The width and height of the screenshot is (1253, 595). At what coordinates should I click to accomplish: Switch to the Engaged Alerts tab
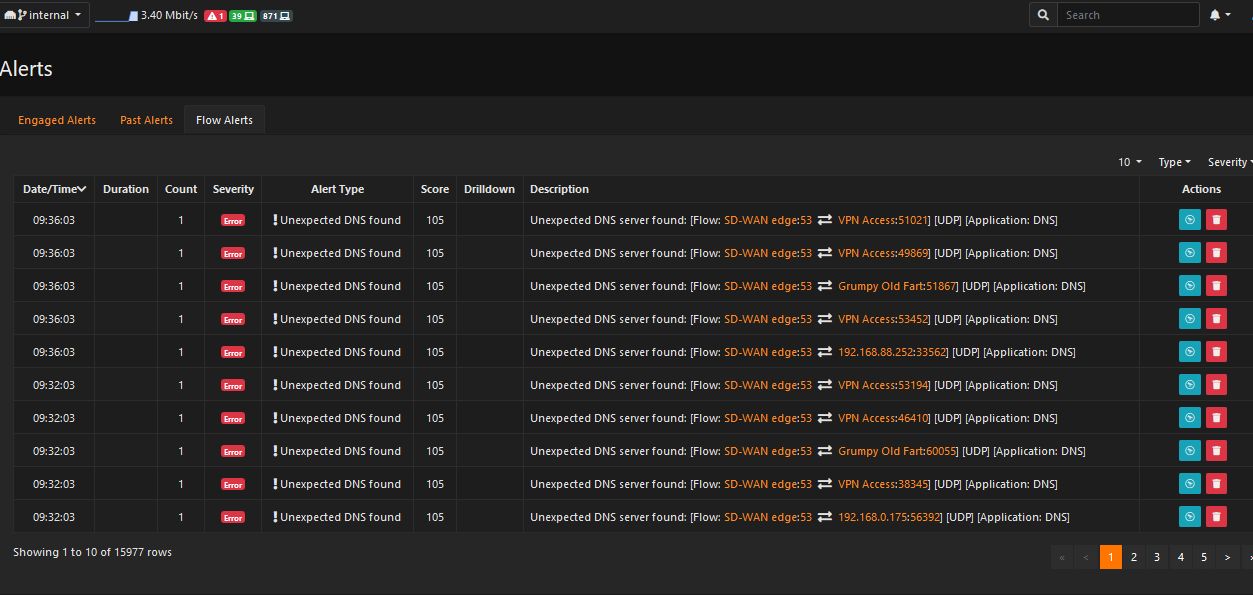56,119
